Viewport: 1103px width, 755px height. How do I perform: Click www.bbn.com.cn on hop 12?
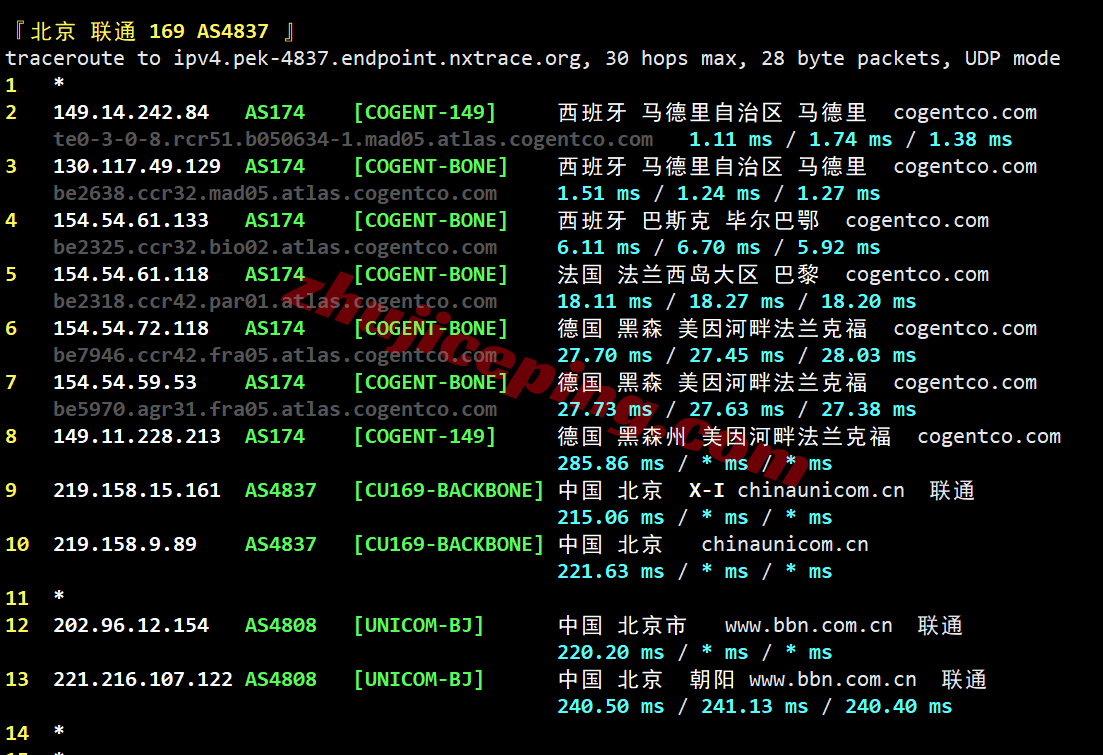click(808, 626)
